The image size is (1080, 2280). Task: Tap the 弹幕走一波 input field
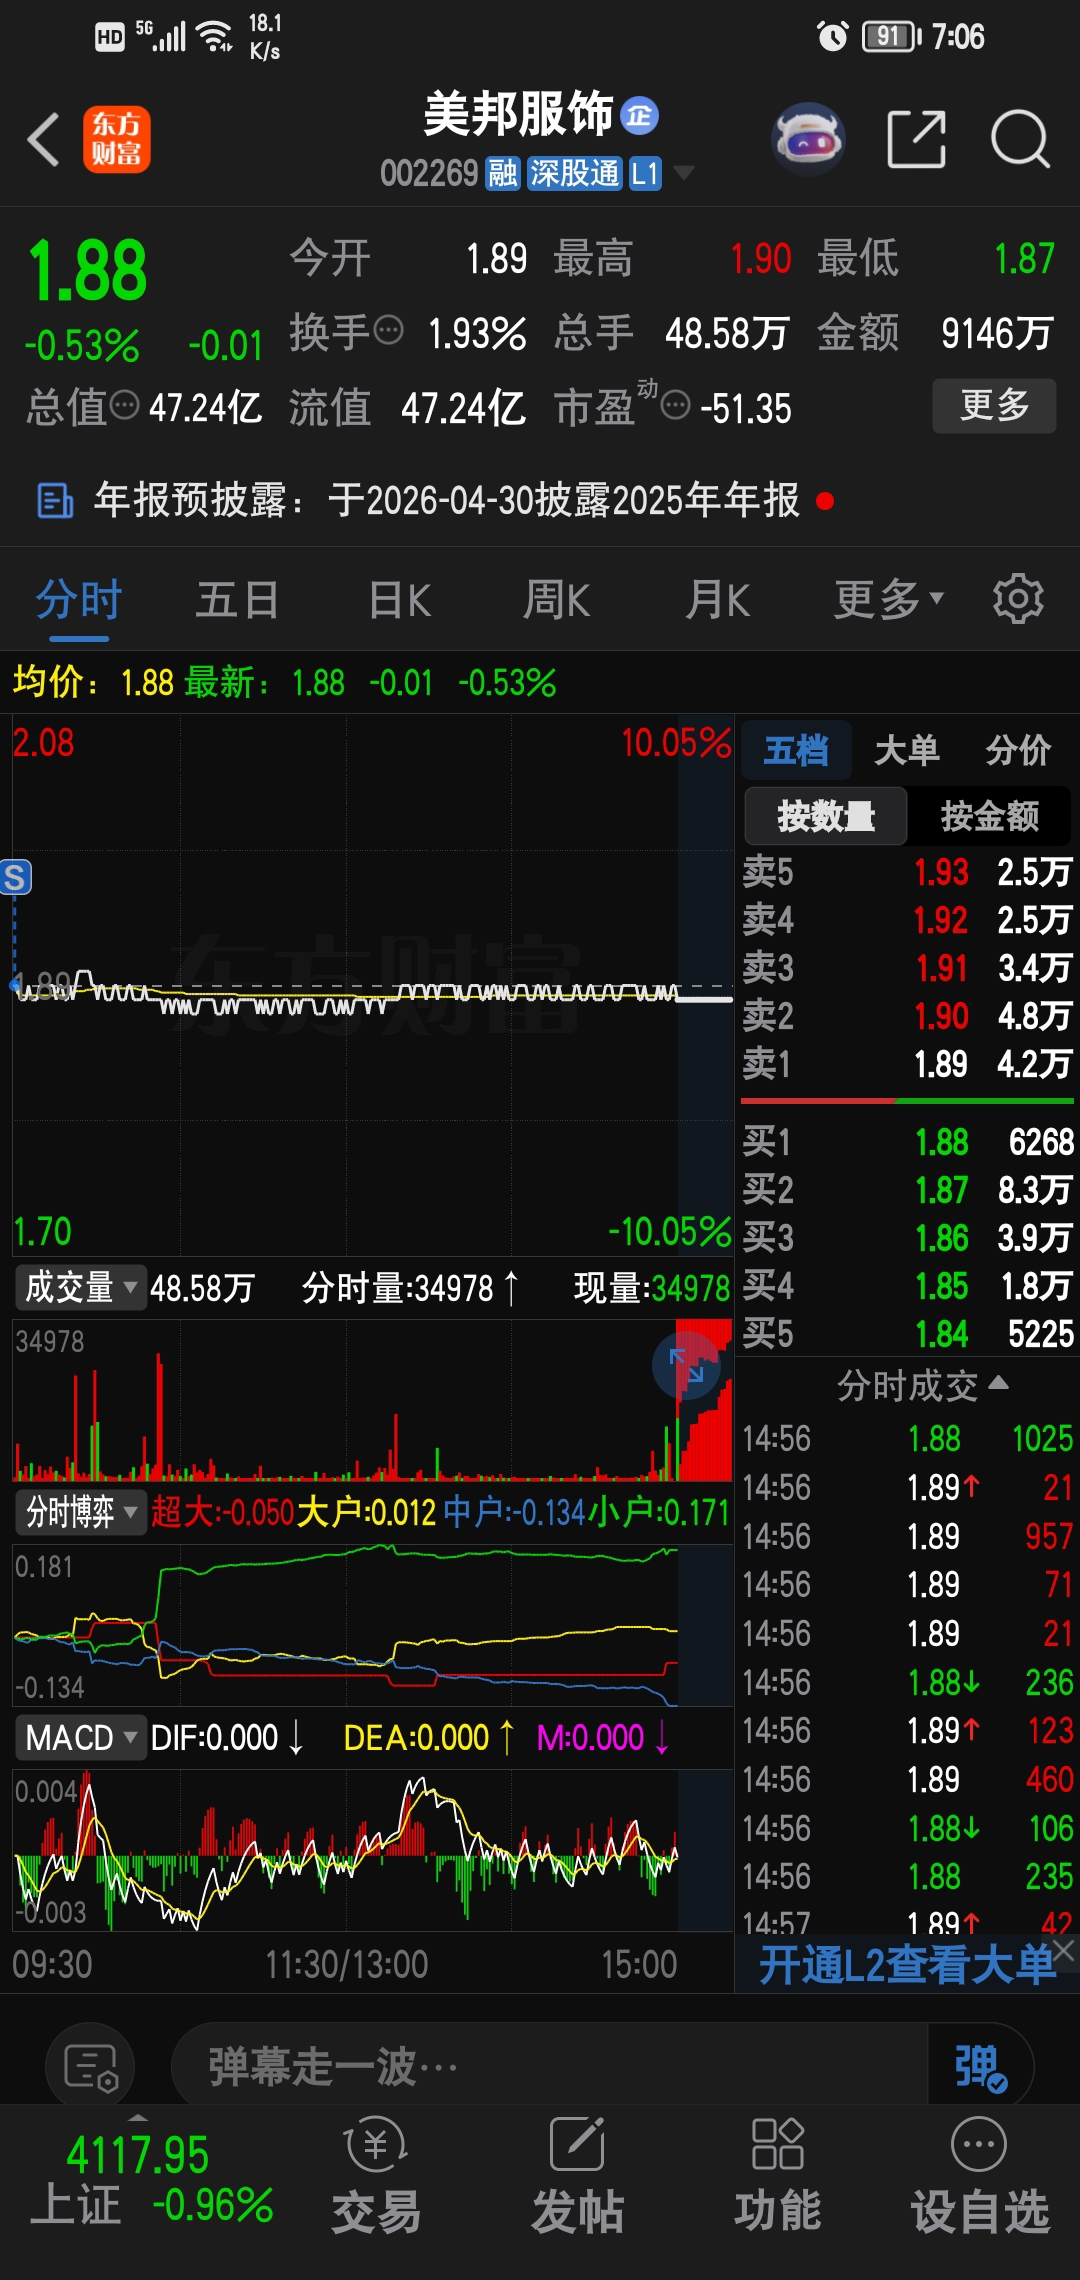(550, 2068)
